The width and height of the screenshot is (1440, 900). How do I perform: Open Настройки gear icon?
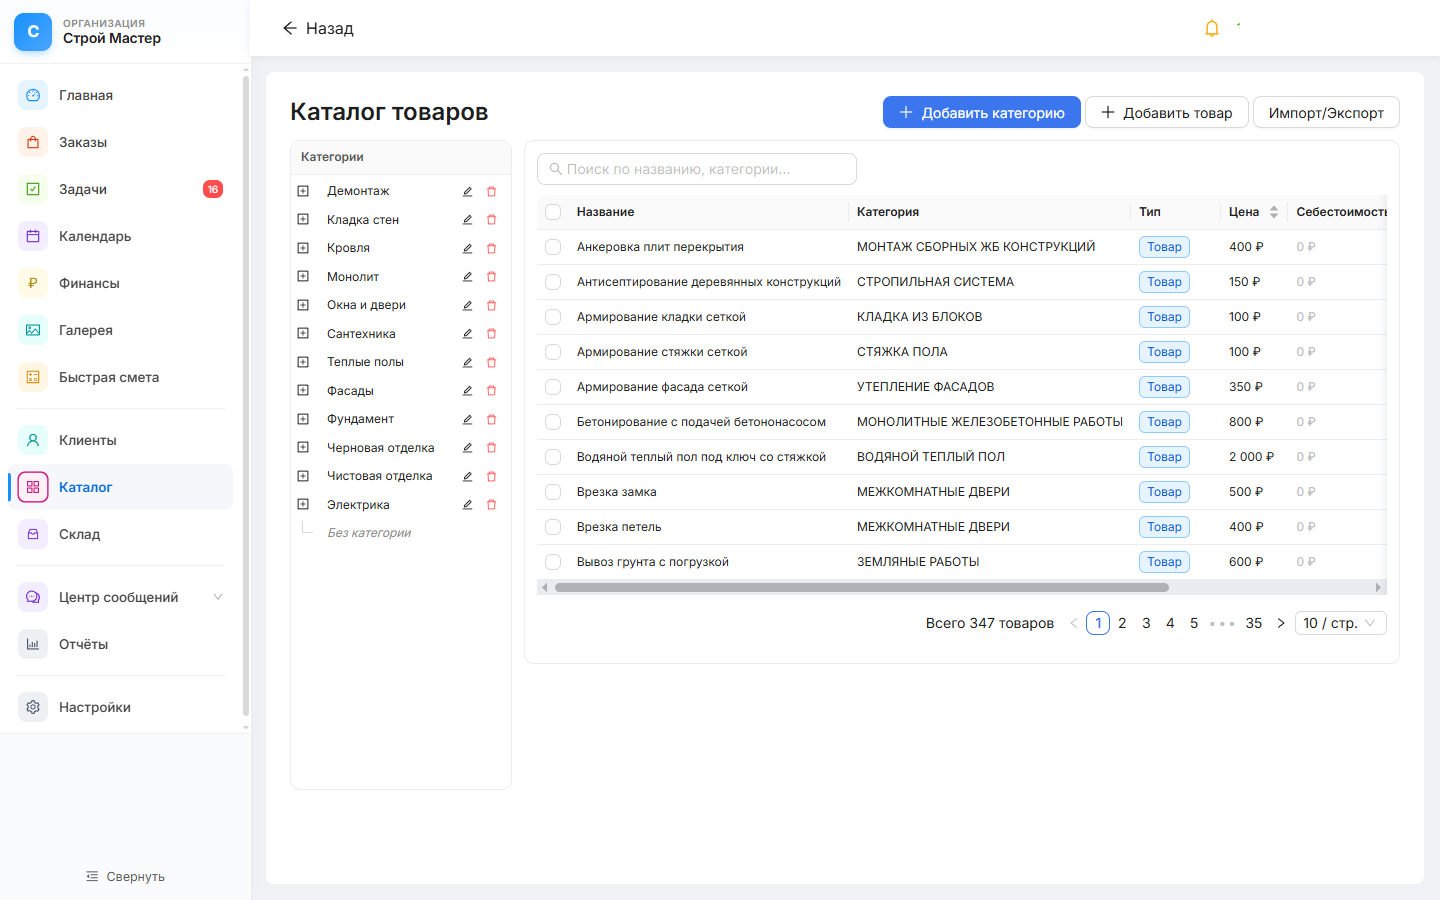tap(33, 707)
